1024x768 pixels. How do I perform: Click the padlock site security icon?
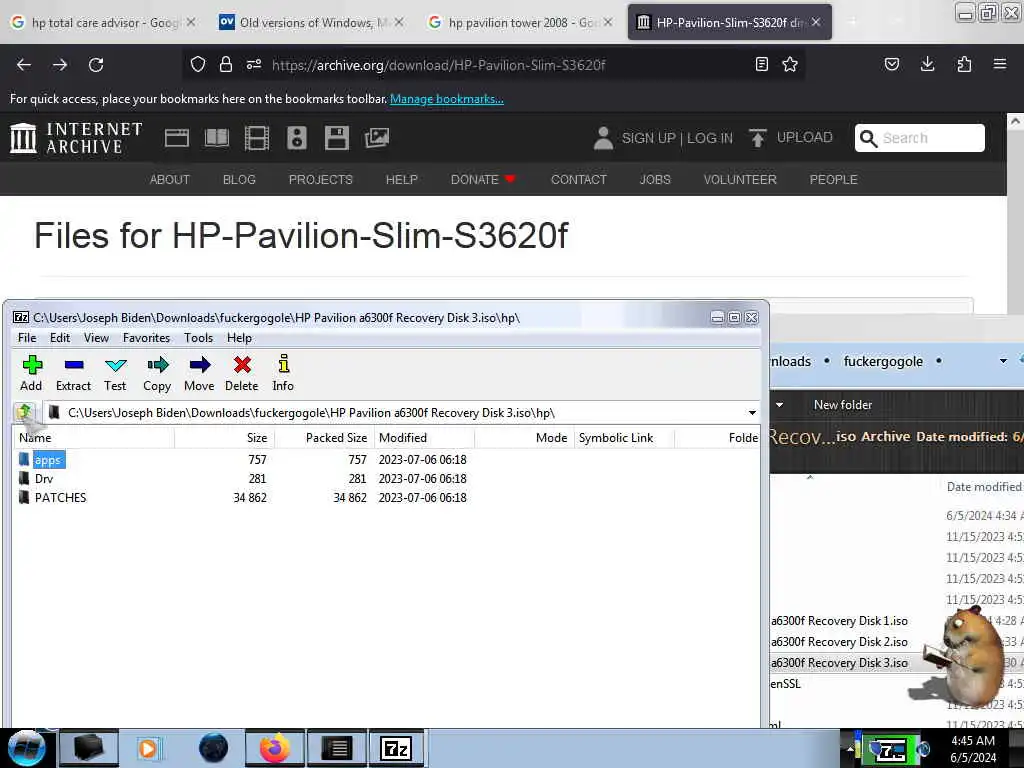pos(226,64)
